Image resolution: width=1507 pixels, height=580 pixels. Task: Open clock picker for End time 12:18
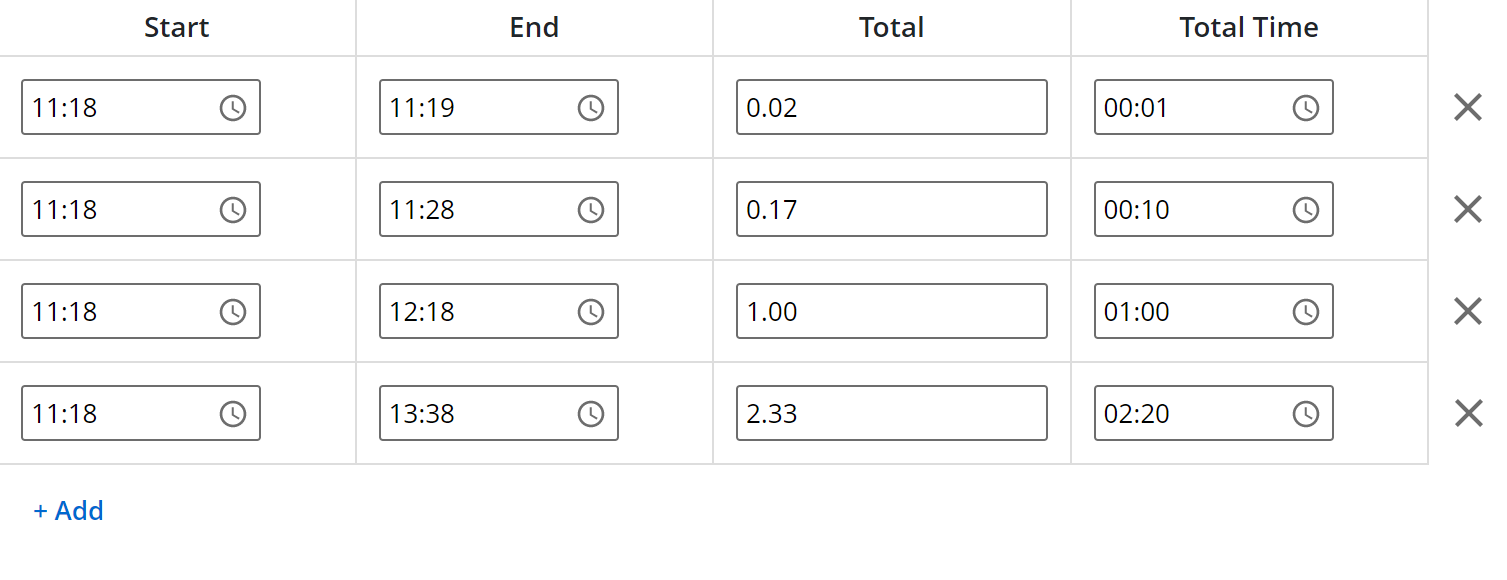coord(591,312)
